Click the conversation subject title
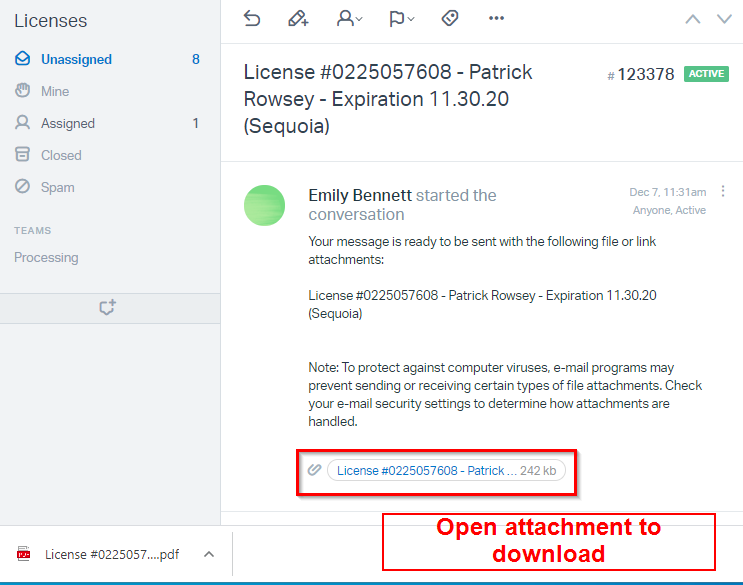This screenshot has width=743, height=585. (388, 99)
